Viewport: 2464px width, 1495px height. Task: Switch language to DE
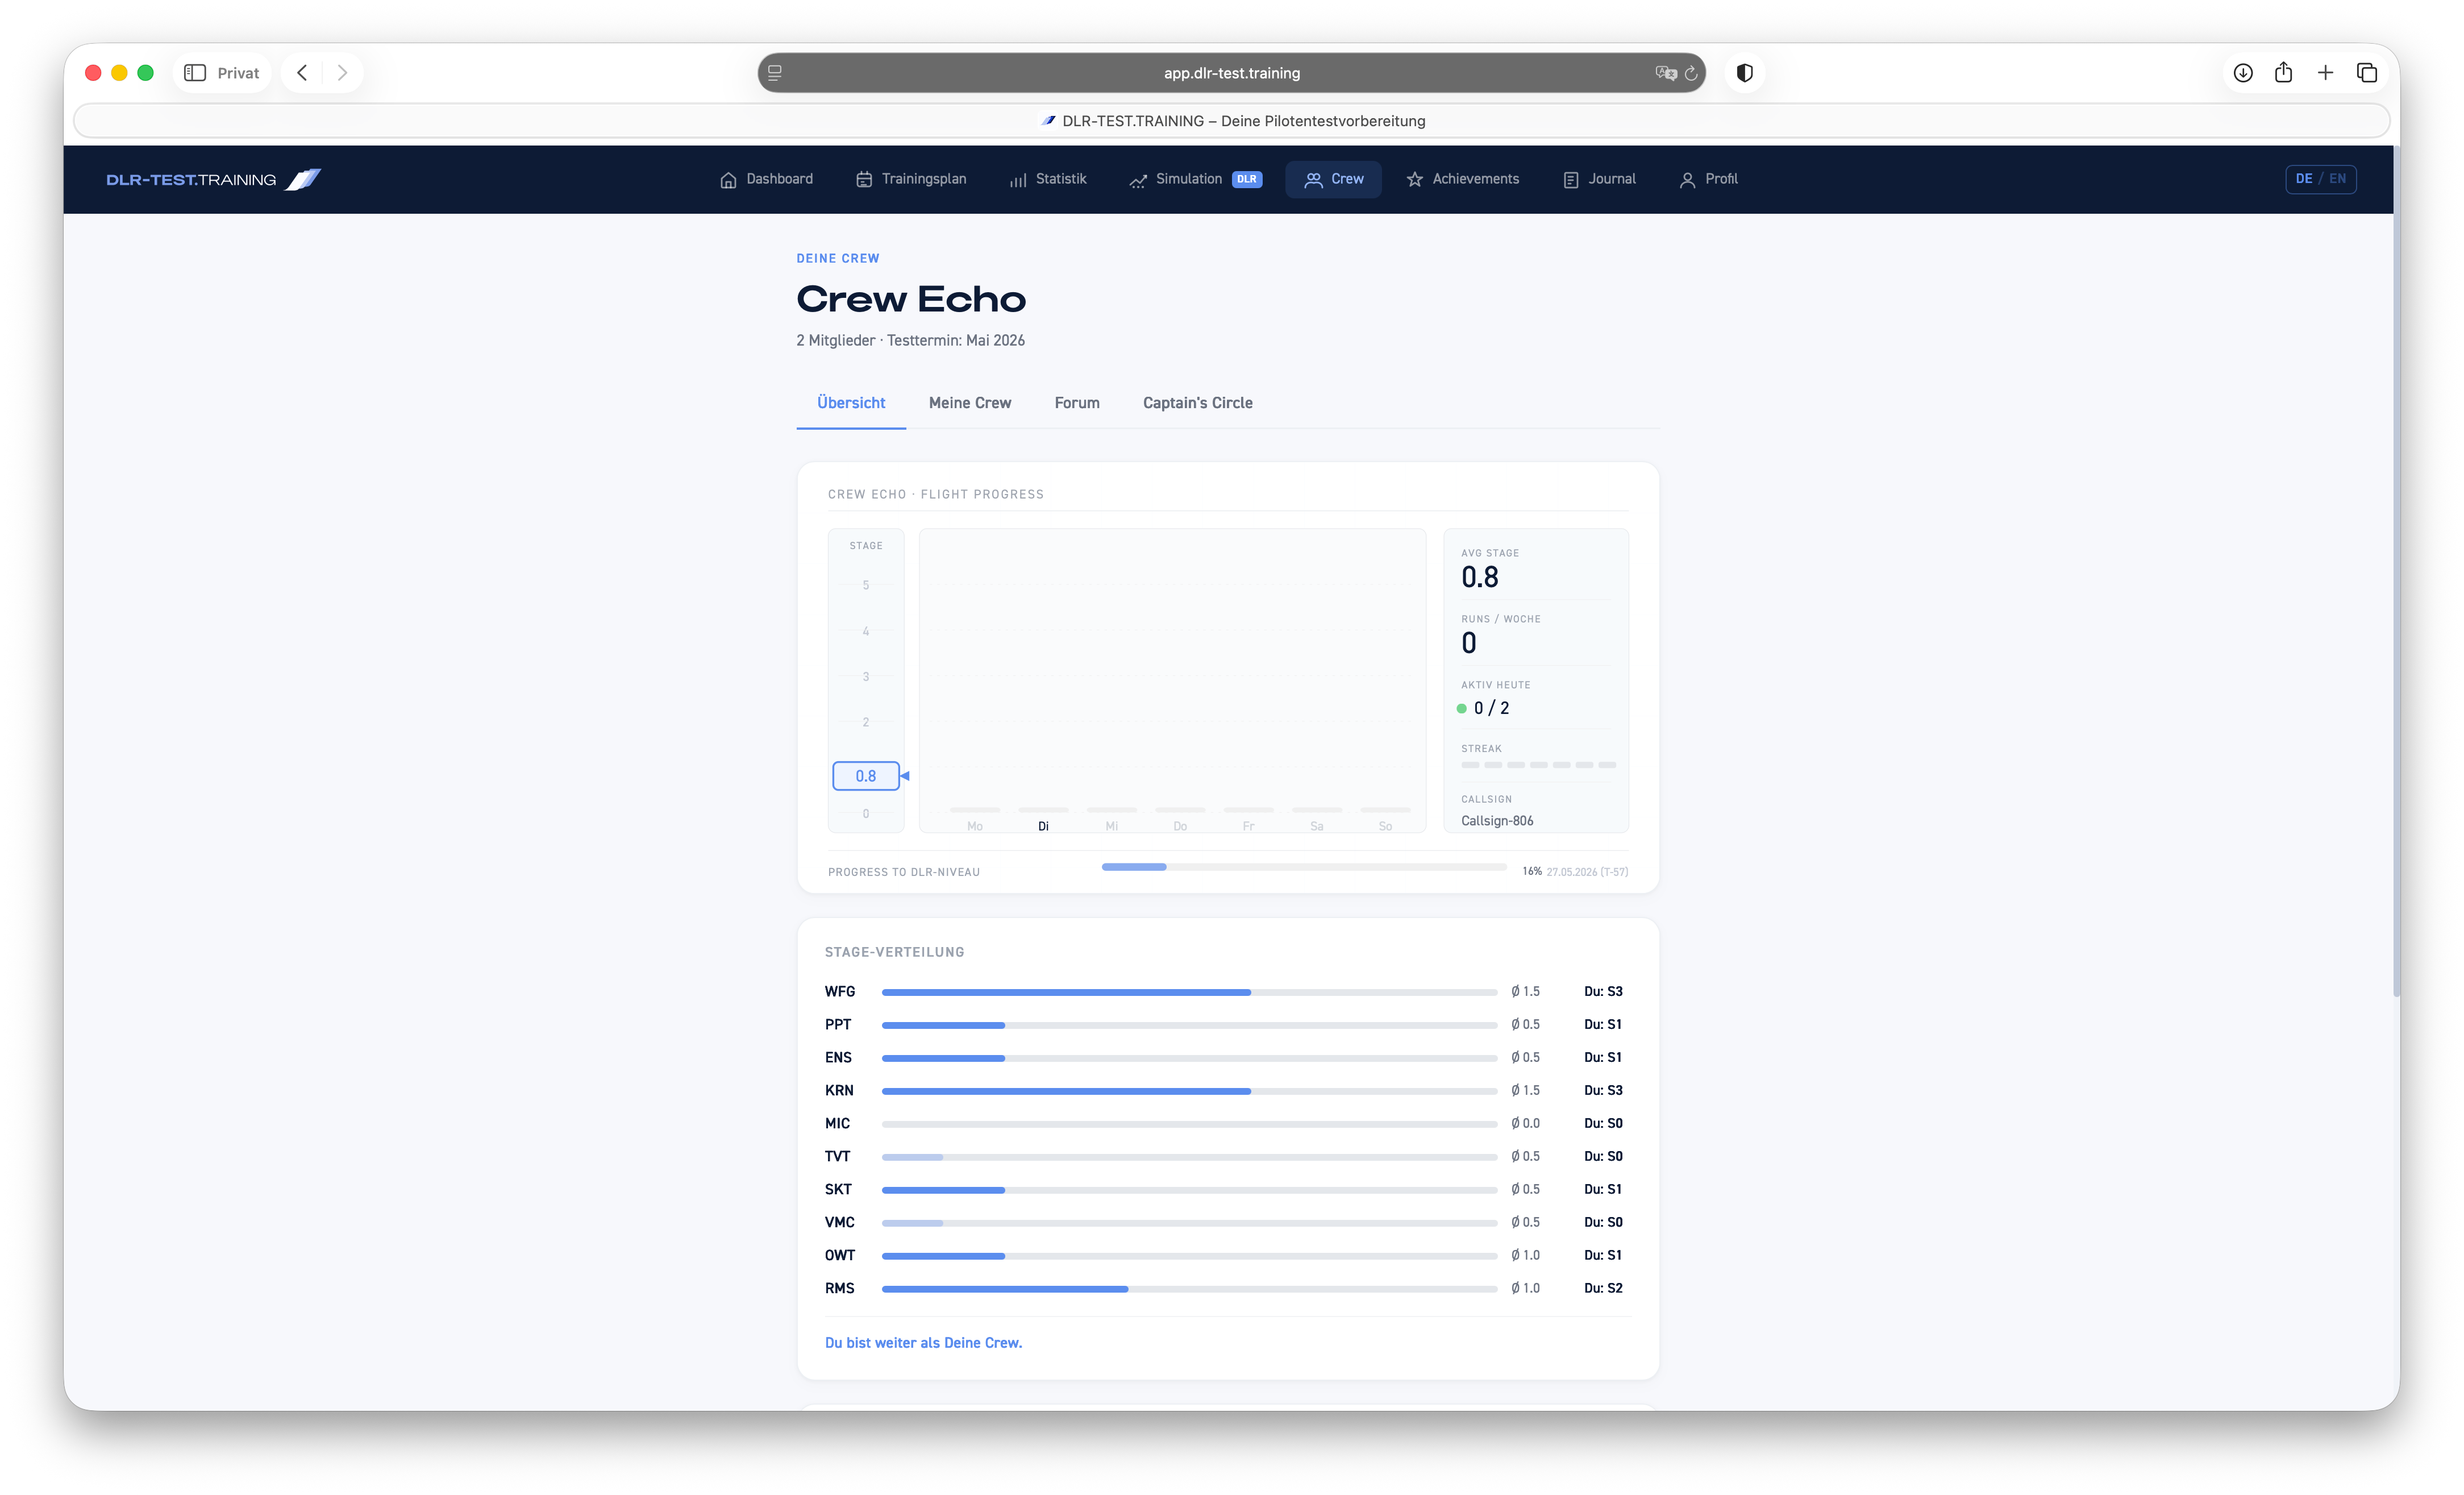coord(2304,179)
